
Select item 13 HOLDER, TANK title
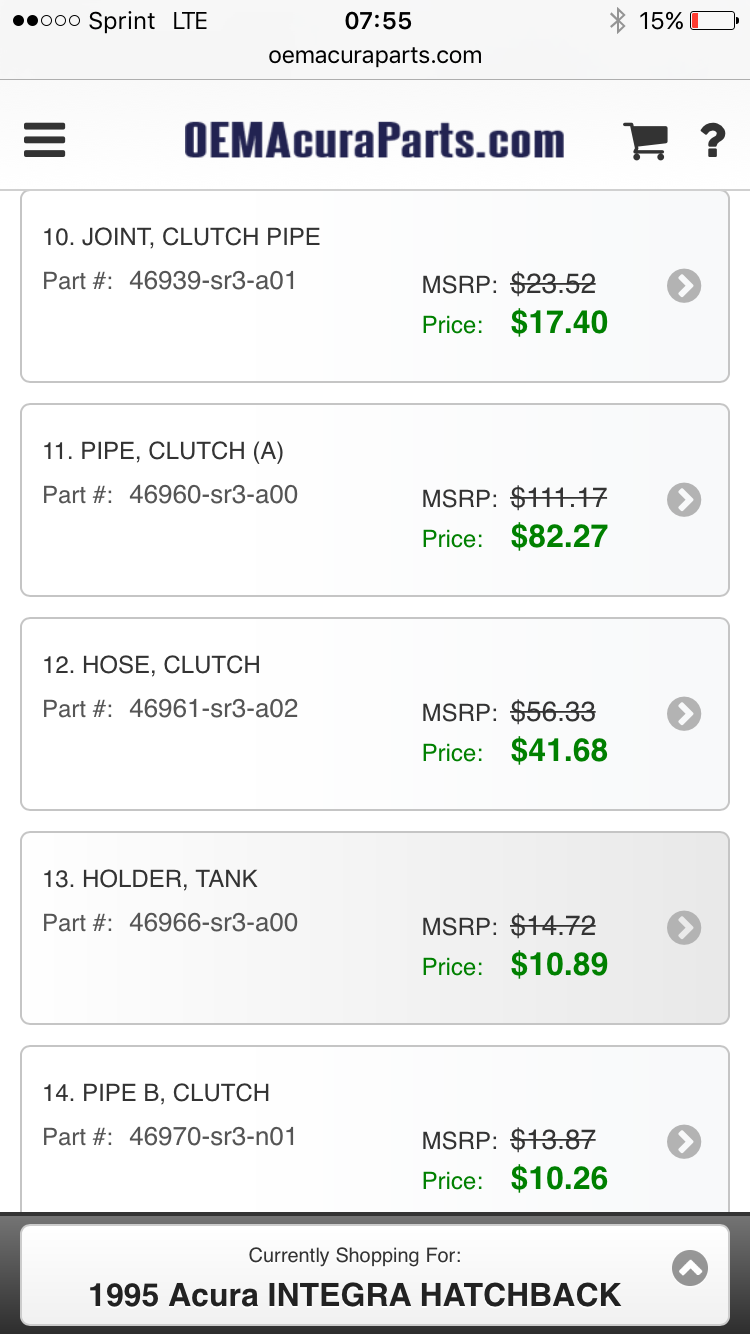150,879
